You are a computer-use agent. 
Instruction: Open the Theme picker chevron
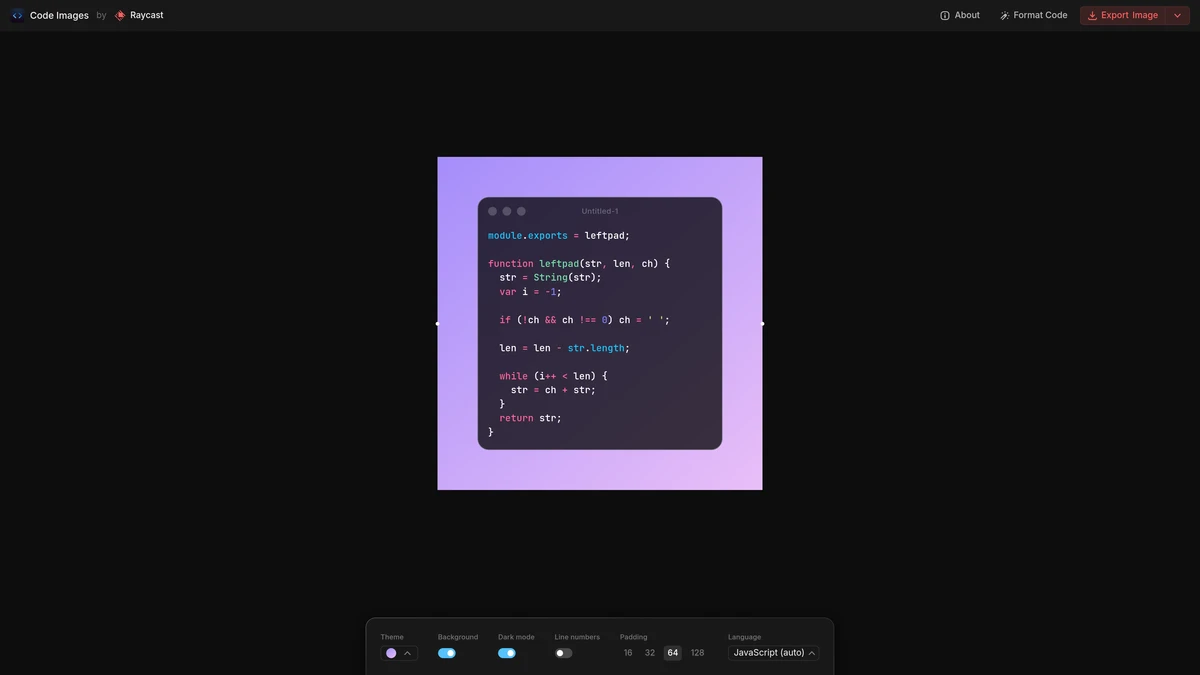(x=406, y=652)
